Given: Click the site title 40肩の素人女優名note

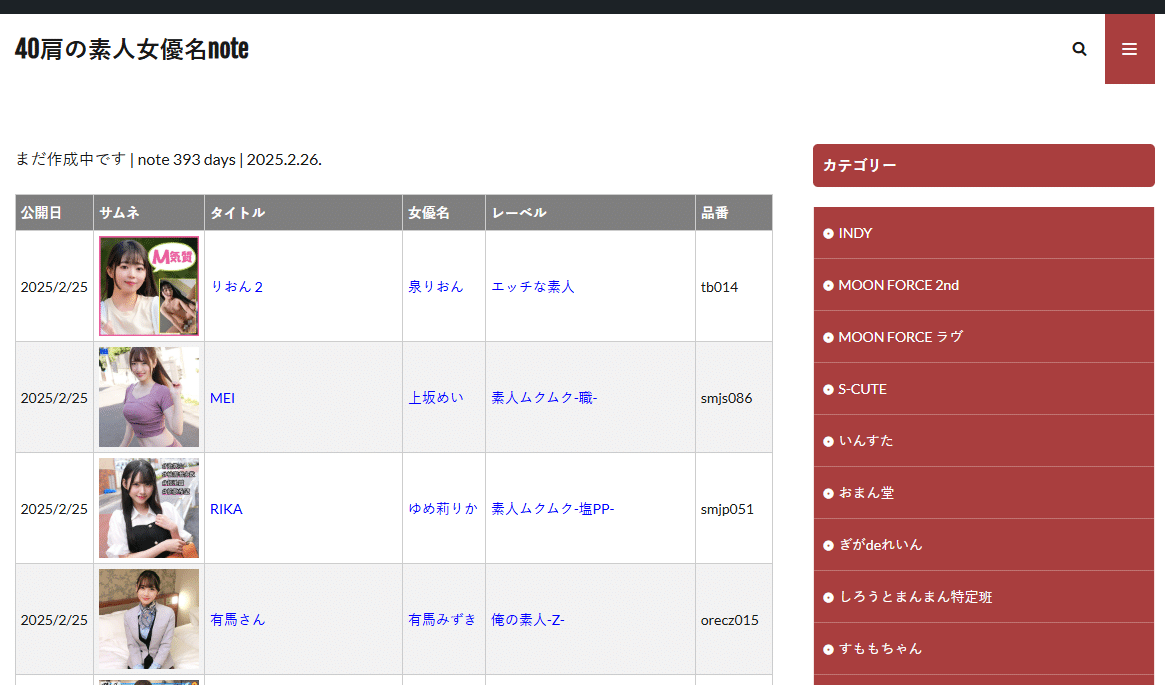Looking at the screenshot, I should click(130, 48).
